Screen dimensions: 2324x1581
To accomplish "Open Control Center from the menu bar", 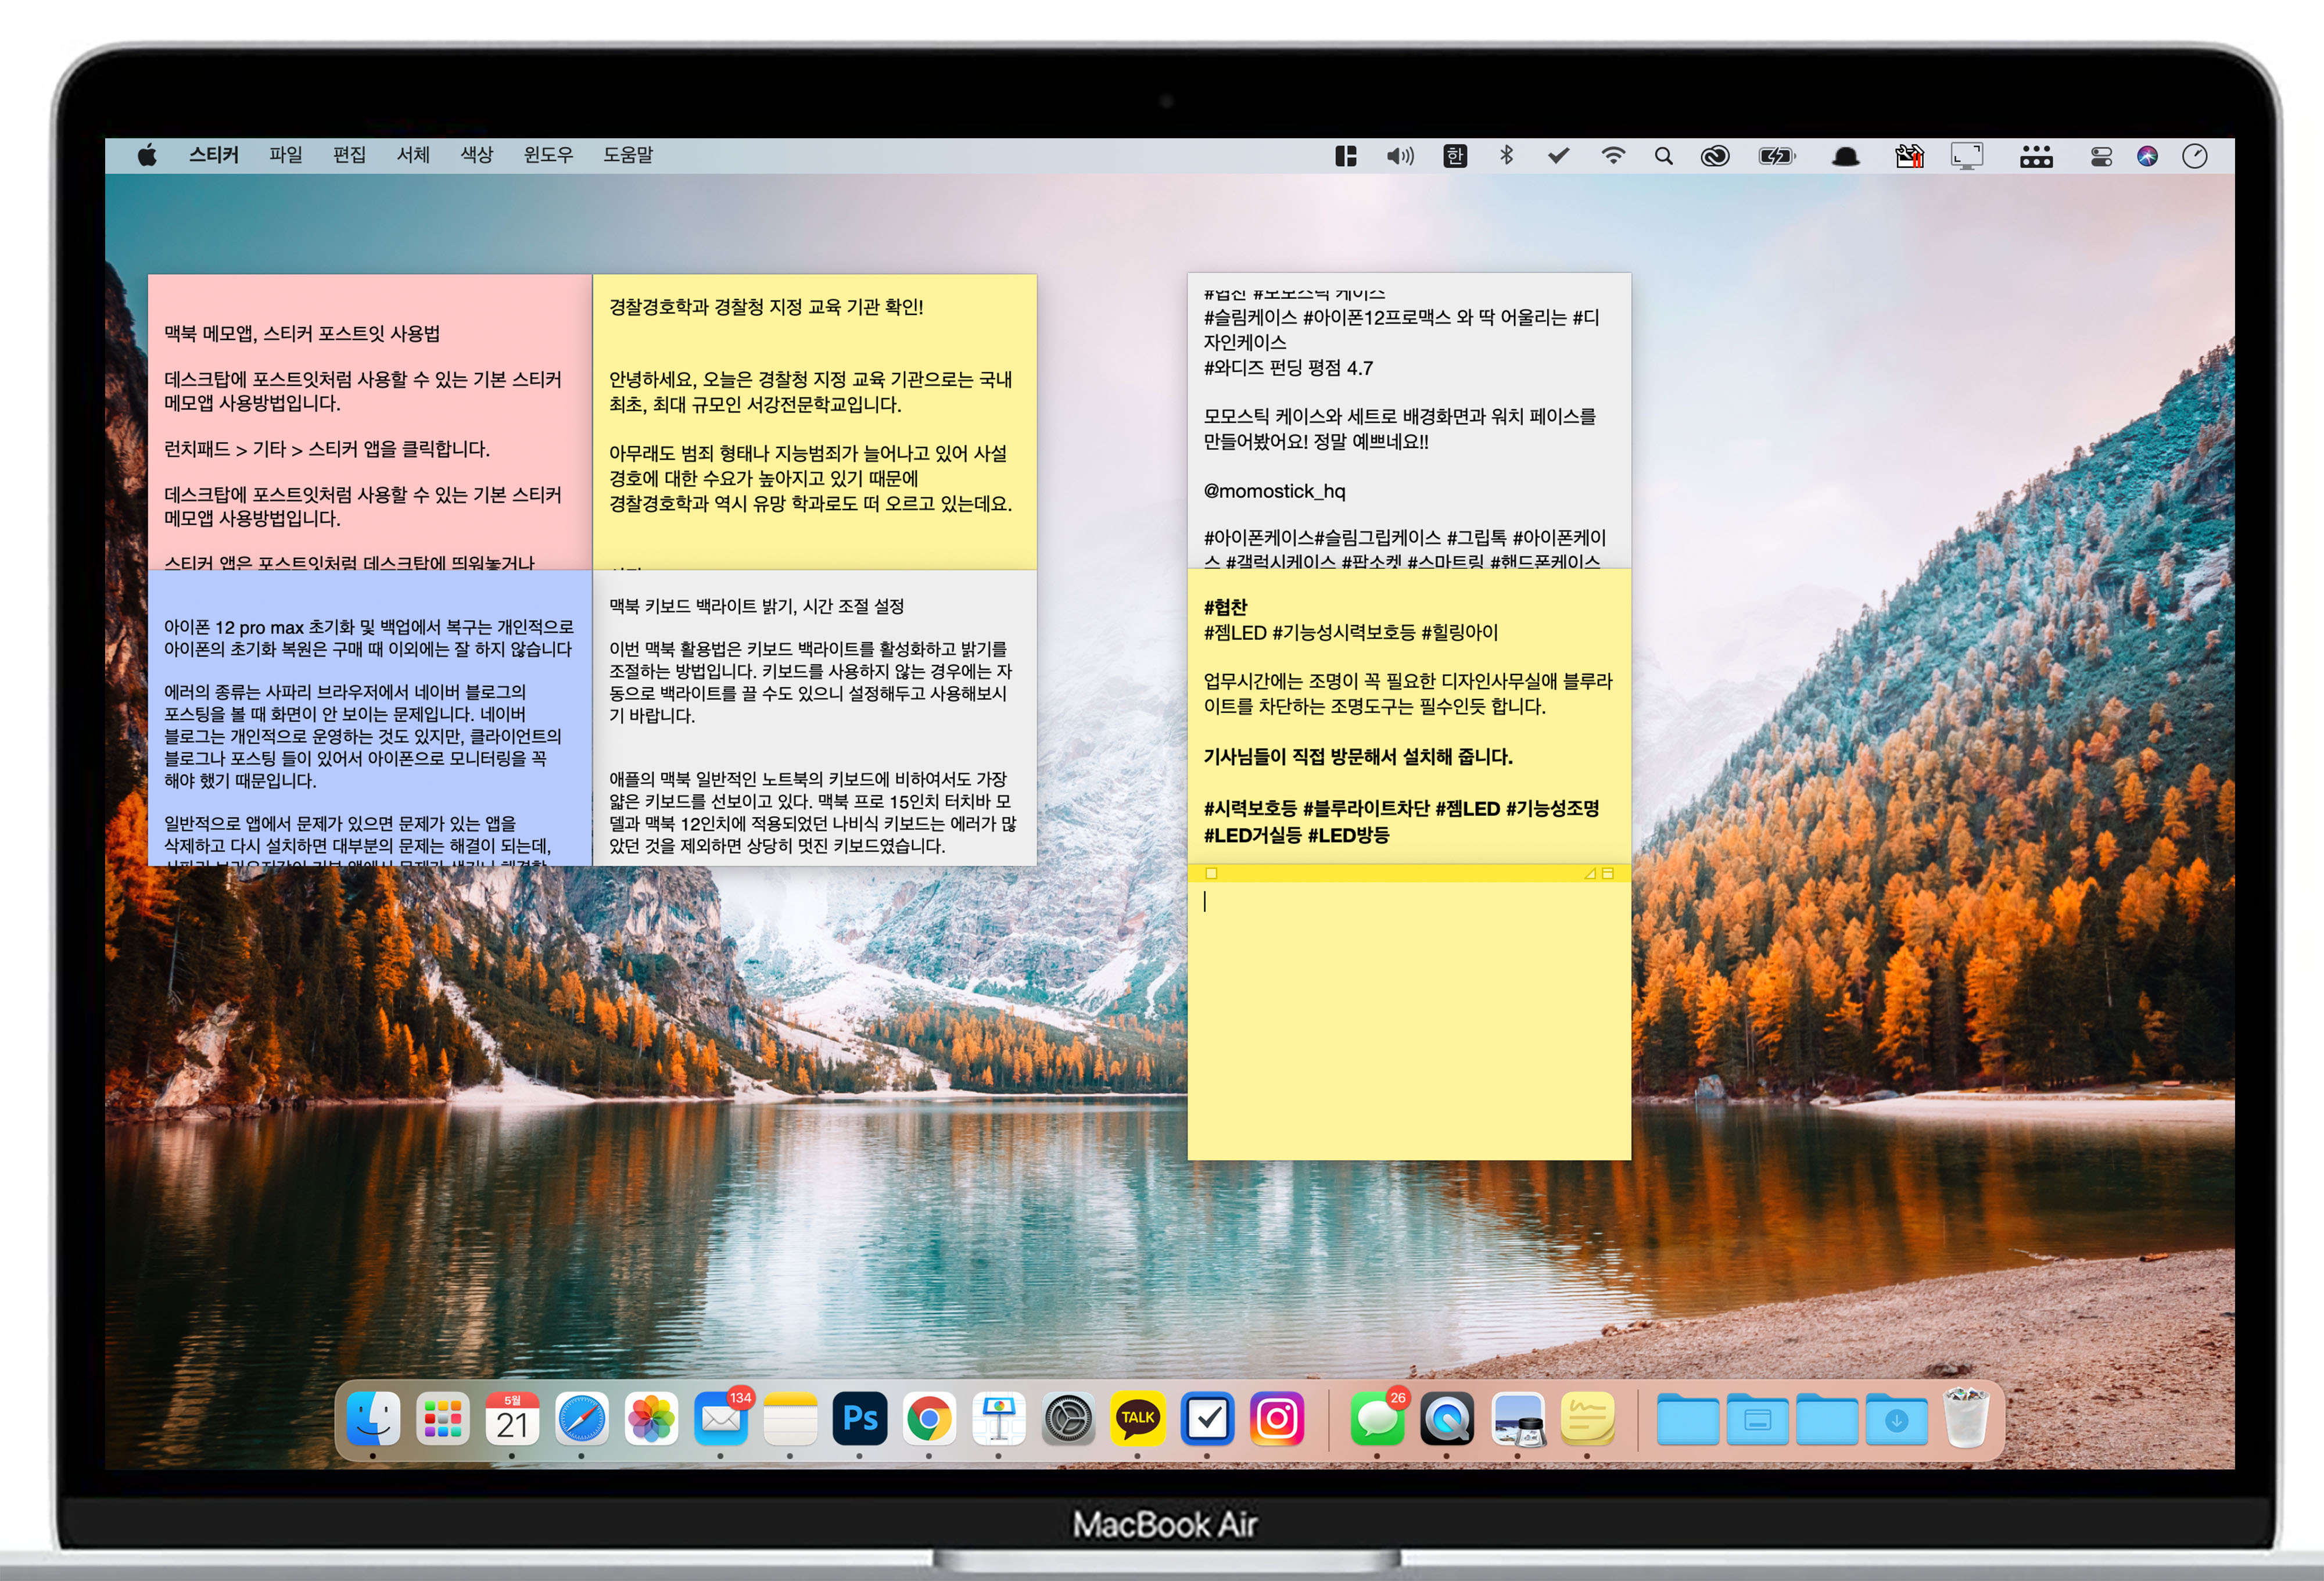I will click(x=2101, y=156).
